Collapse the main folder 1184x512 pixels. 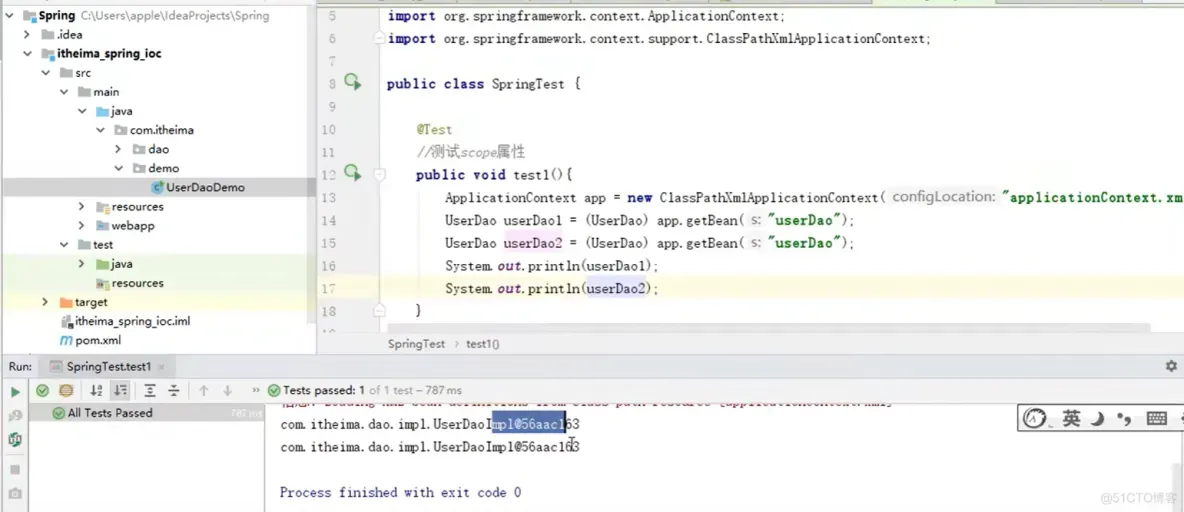[63, 91]
